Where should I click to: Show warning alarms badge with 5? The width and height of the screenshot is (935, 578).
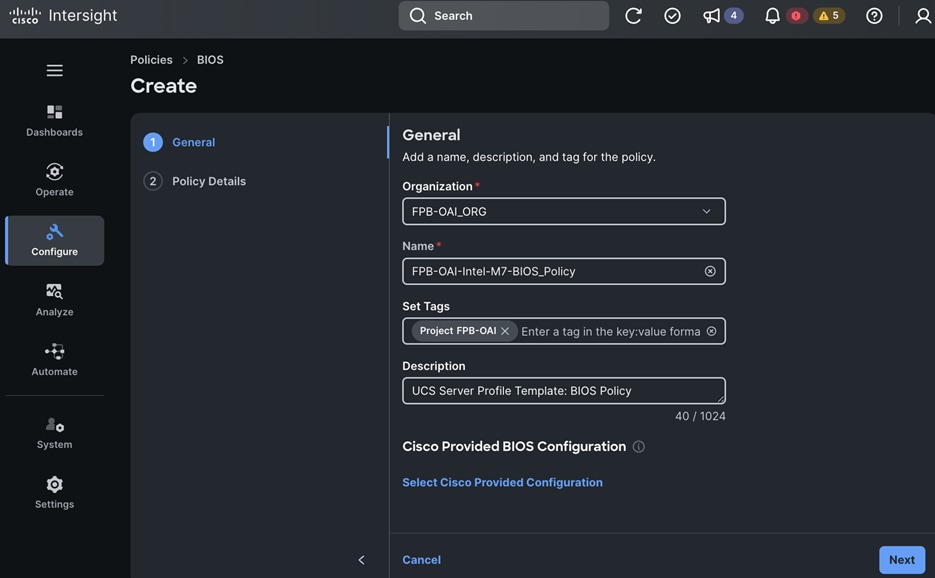pos(829,16)
